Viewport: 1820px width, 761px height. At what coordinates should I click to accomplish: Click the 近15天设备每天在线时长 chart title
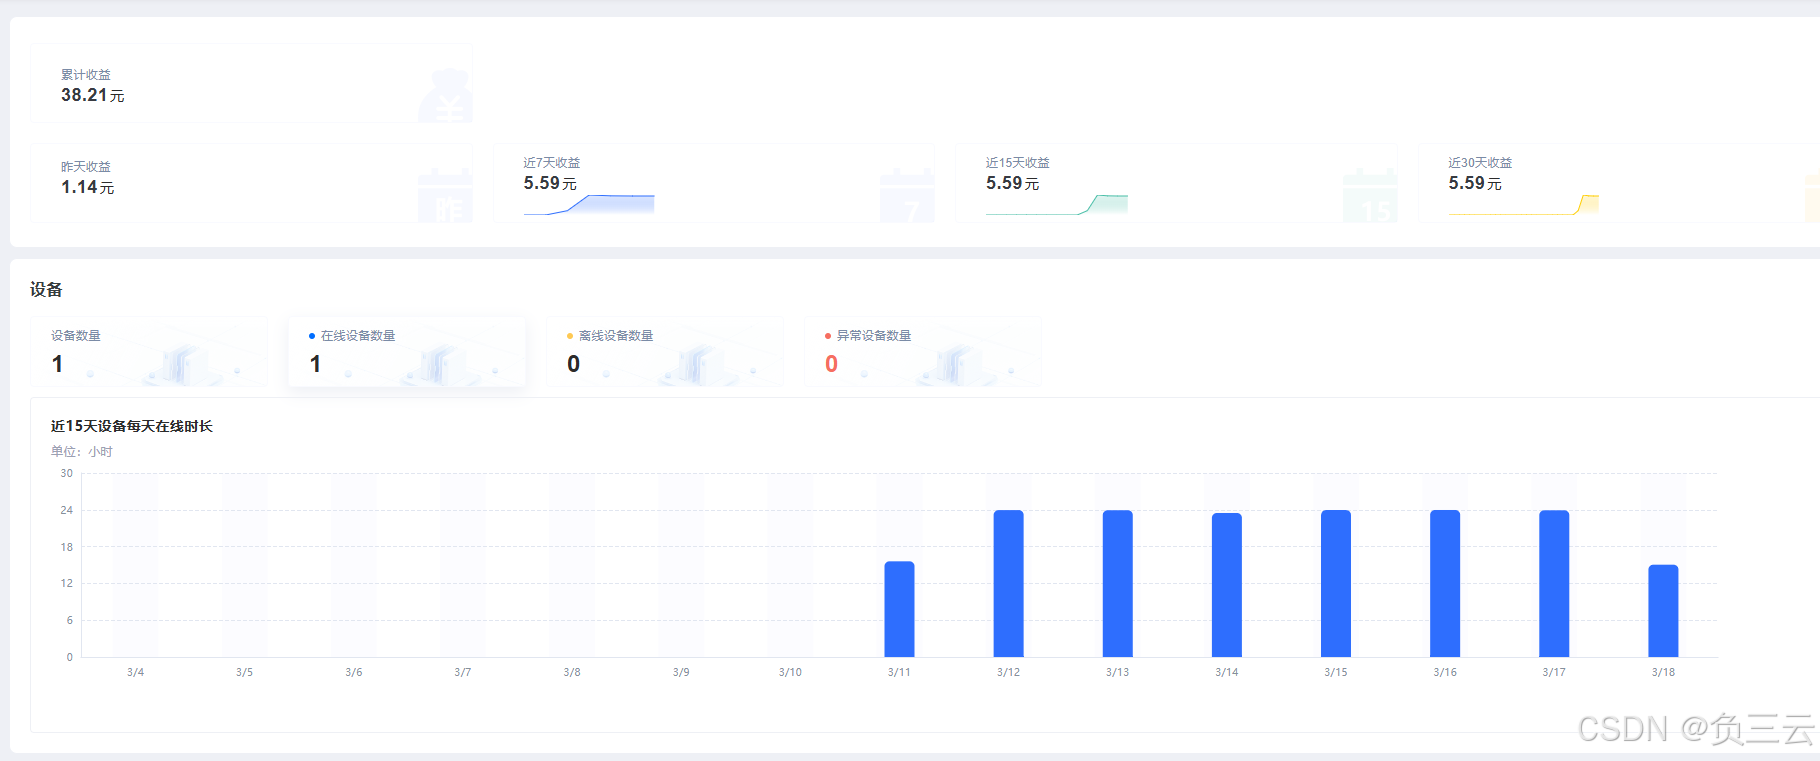(x=132, y=426)
